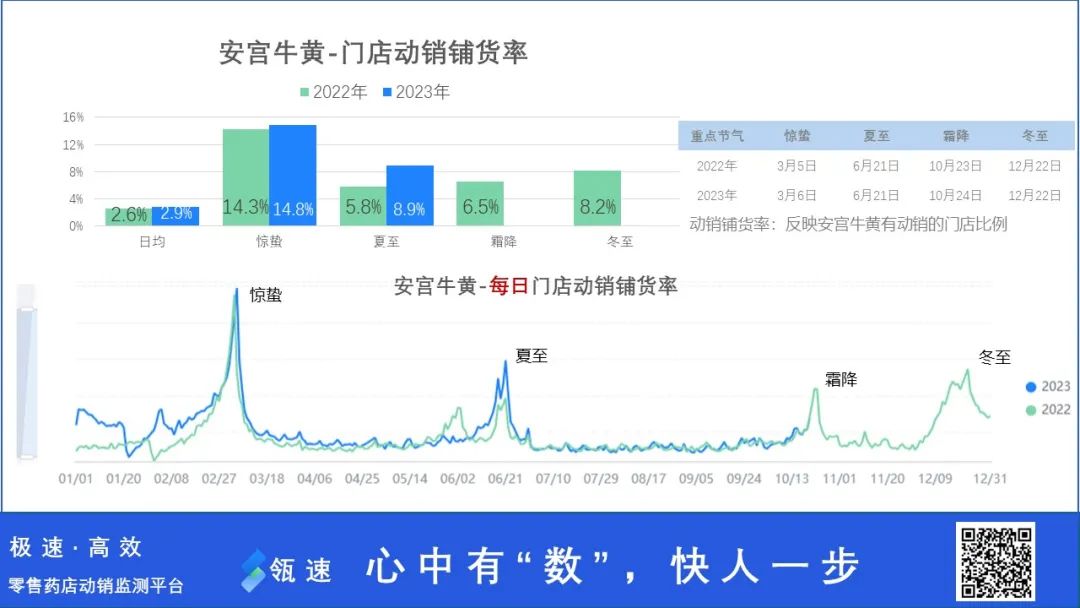1080x608 pixels.
Task: Select the 2.6% 日均 bar
Action: 129,217
